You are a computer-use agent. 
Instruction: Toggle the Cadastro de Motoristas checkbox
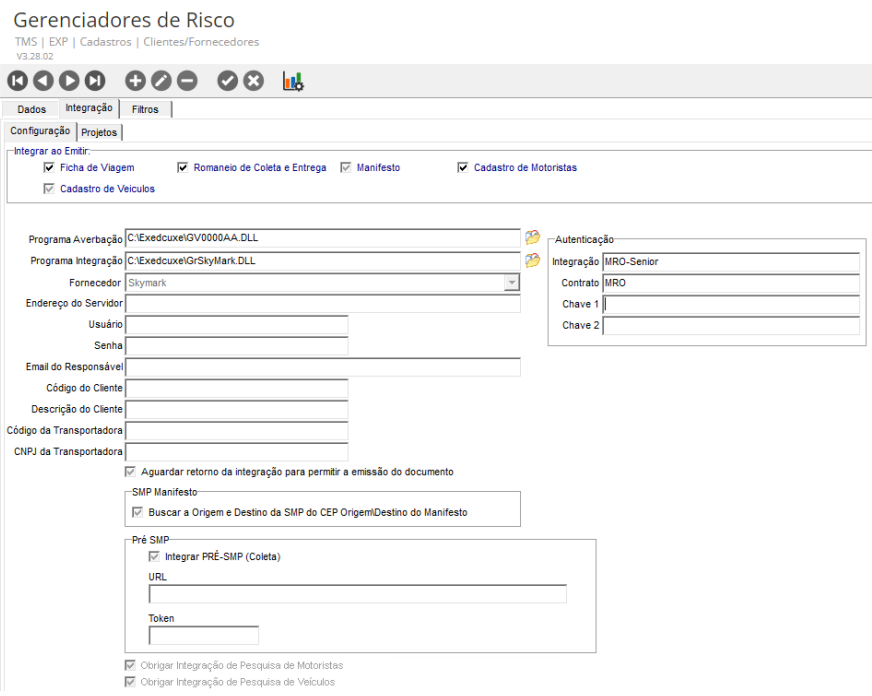tap(463, 168)
